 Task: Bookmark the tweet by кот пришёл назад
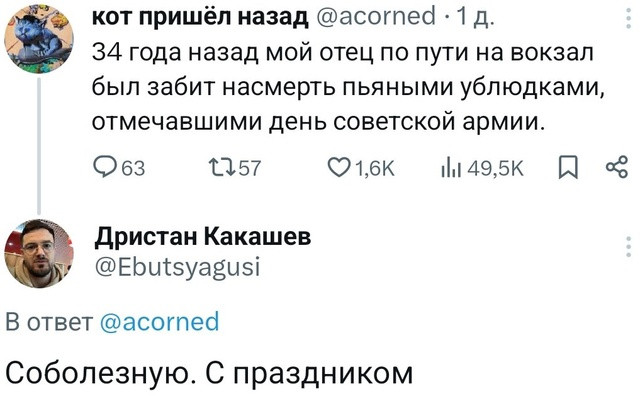pyautogui.click(x=569, y=168)
